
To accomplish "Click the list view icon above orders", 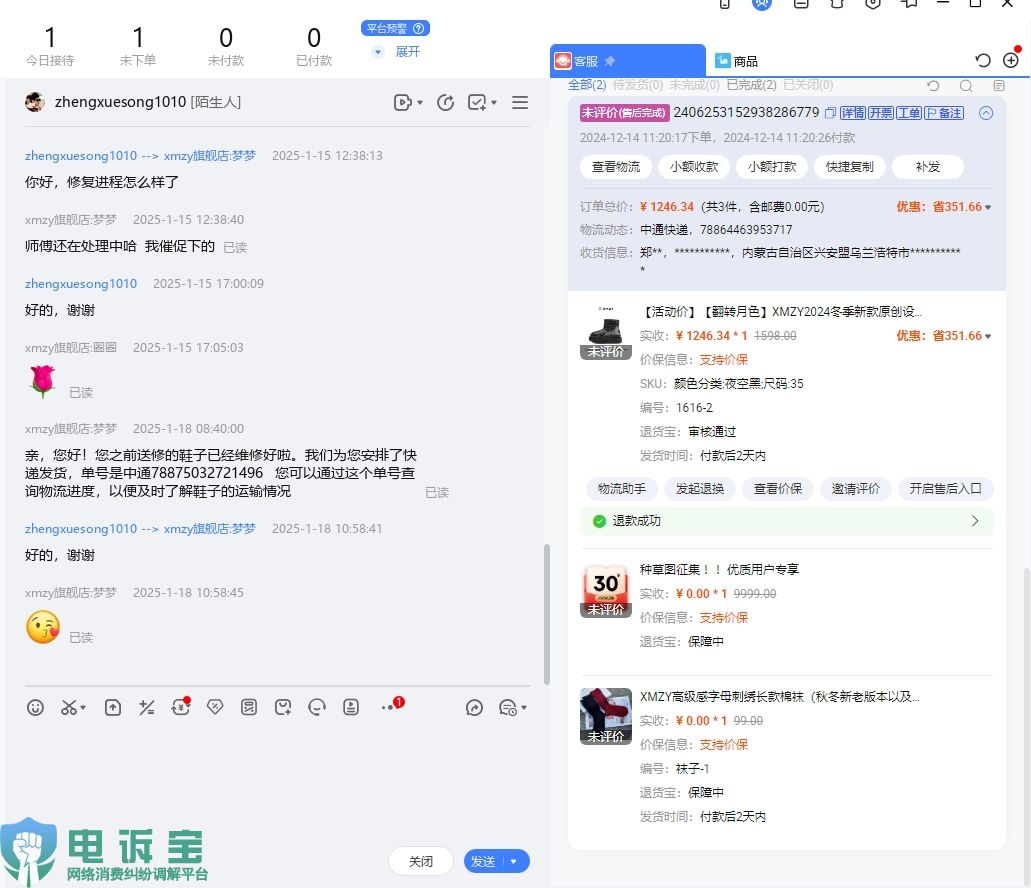I will point(999,85).
